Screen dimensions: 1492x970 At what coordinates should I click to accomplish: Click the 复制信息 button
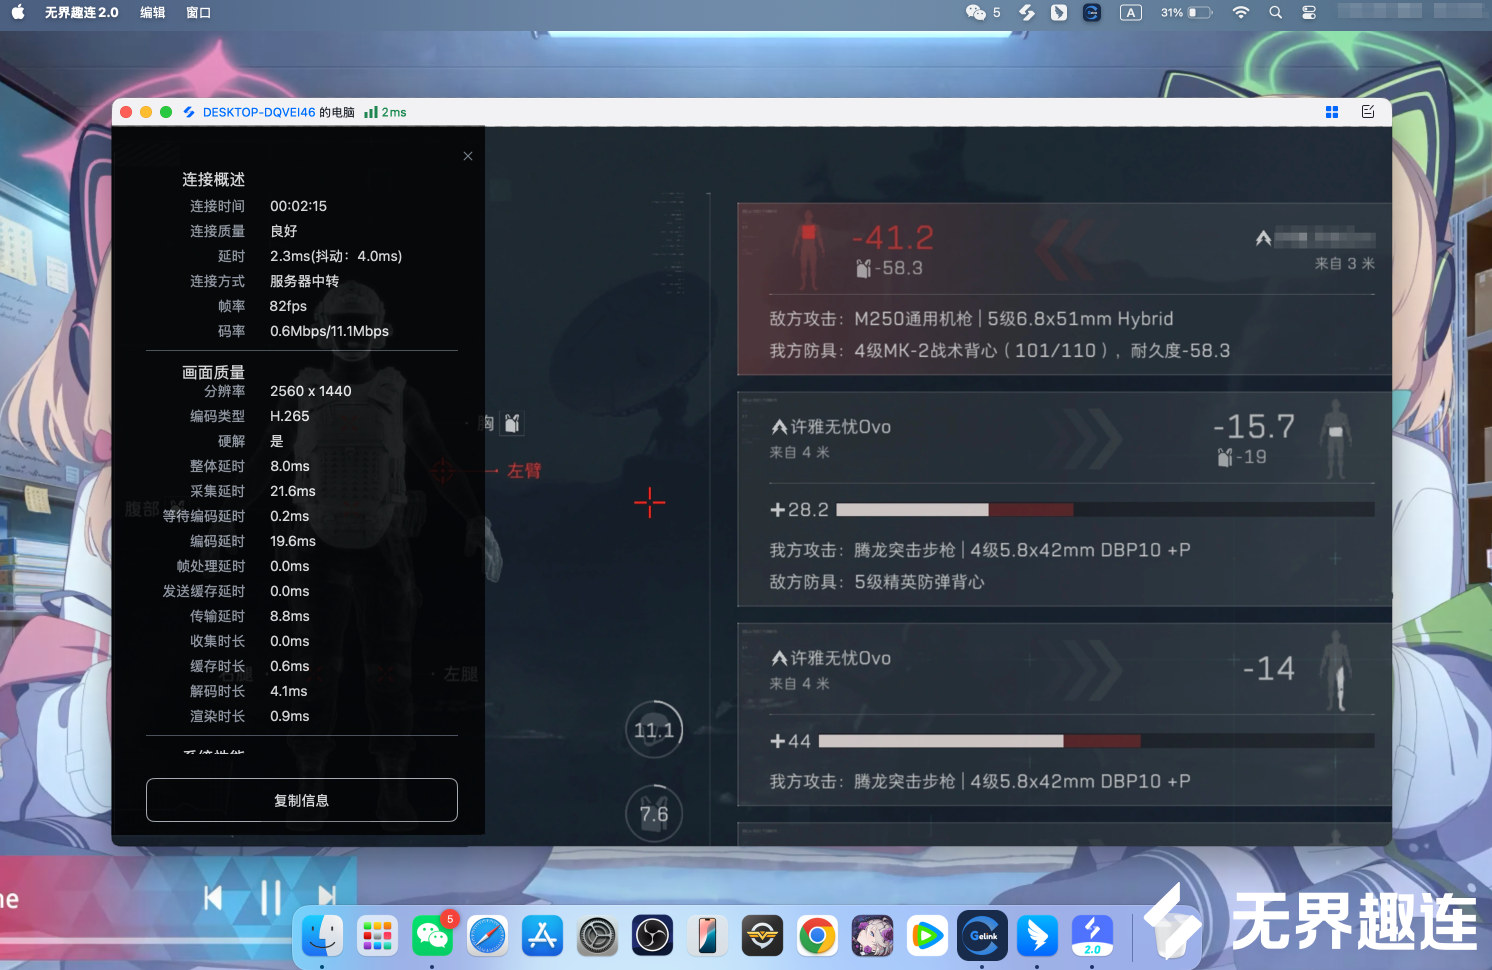pos(302,800)
